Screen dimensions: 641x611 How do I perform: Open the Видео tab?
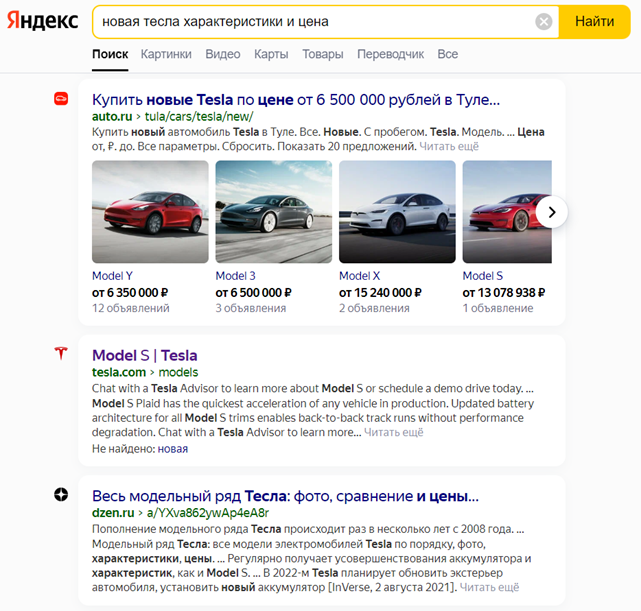pos(223,54)
